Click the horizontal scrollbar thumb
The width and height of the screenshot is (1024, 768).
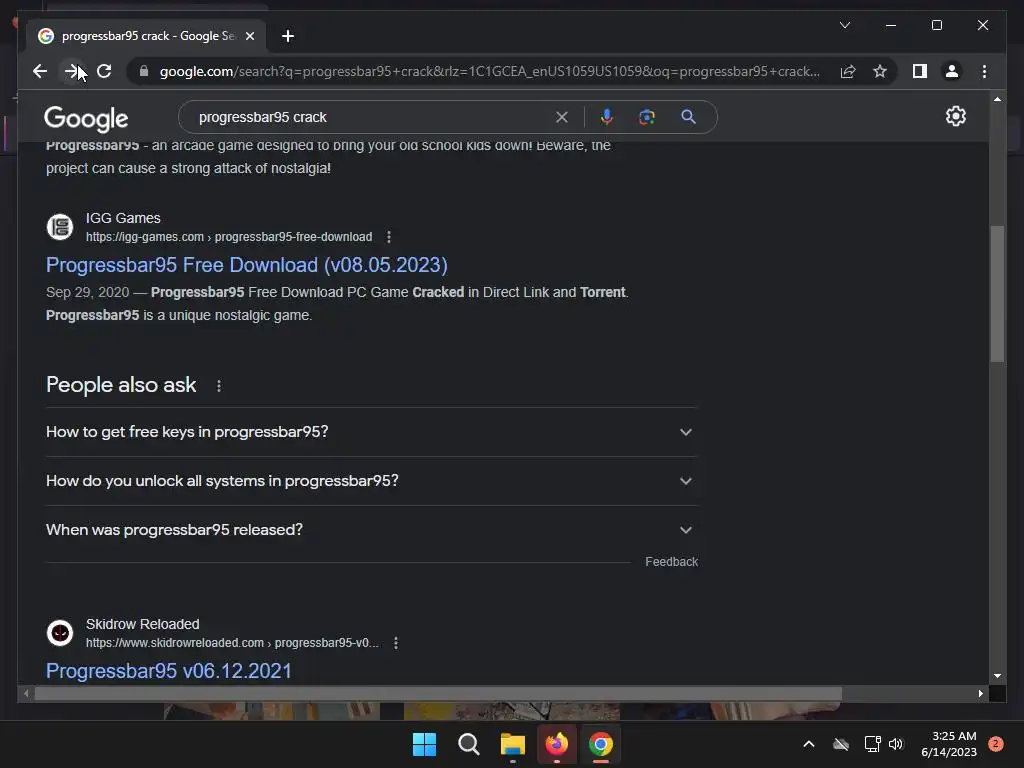click(438, 694)
